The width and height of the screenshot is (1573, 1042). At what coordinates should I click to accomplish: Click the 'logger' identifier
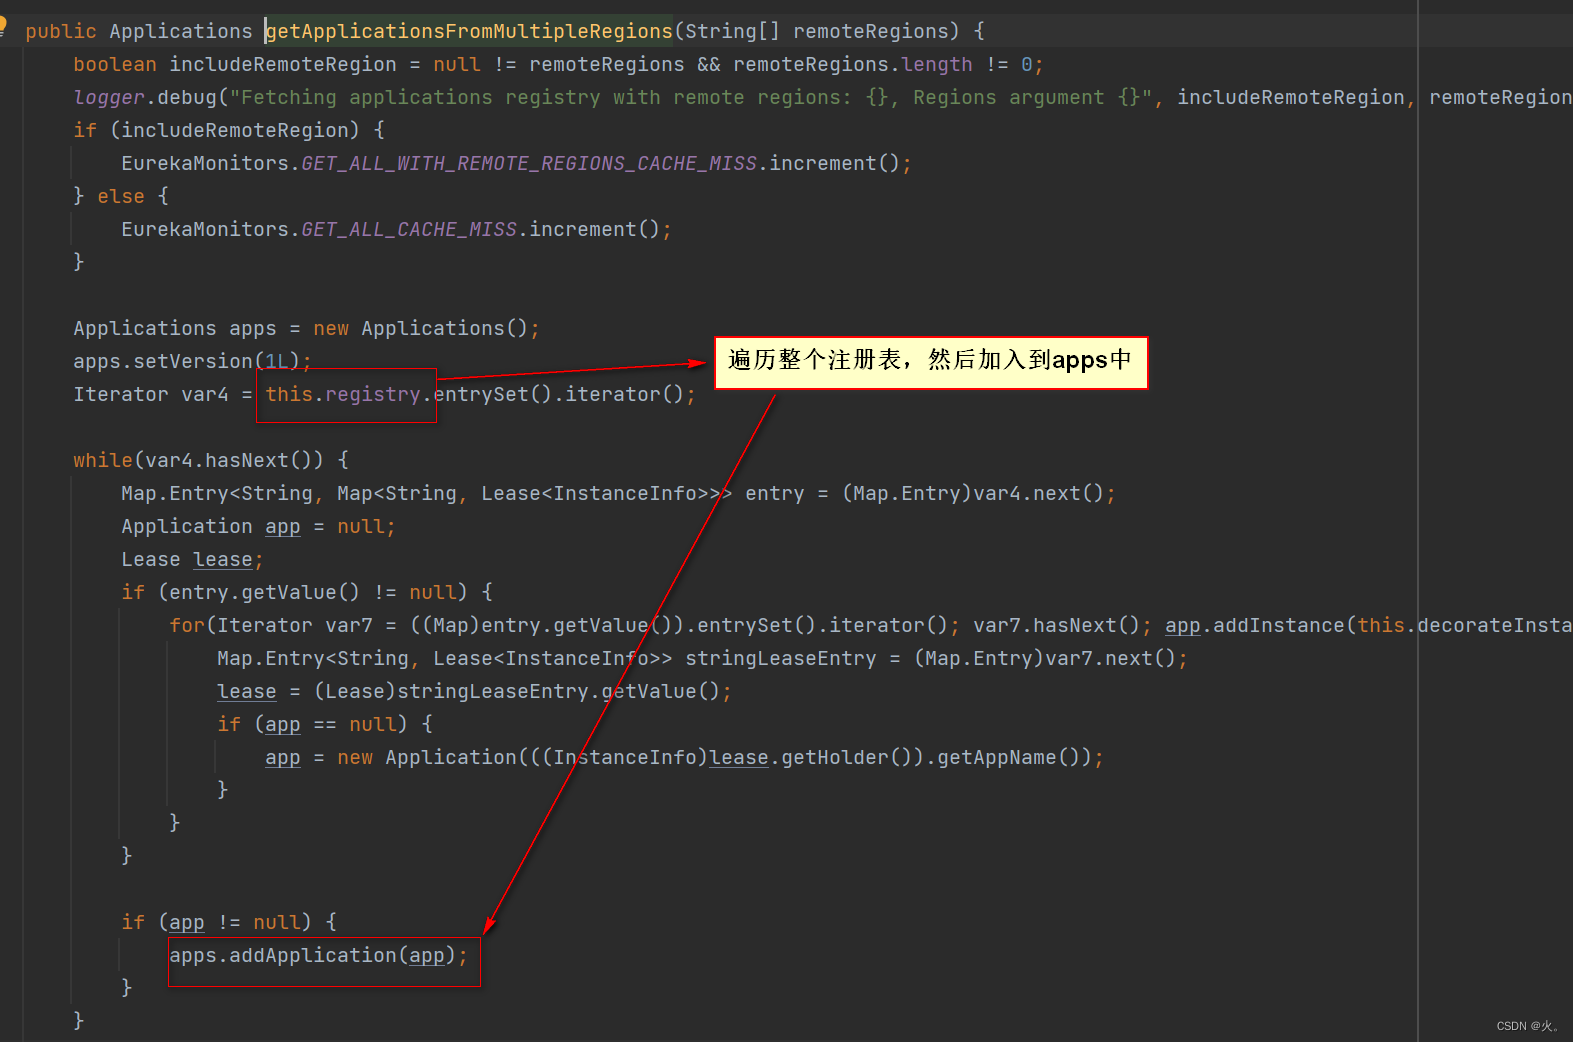point(110,97)
